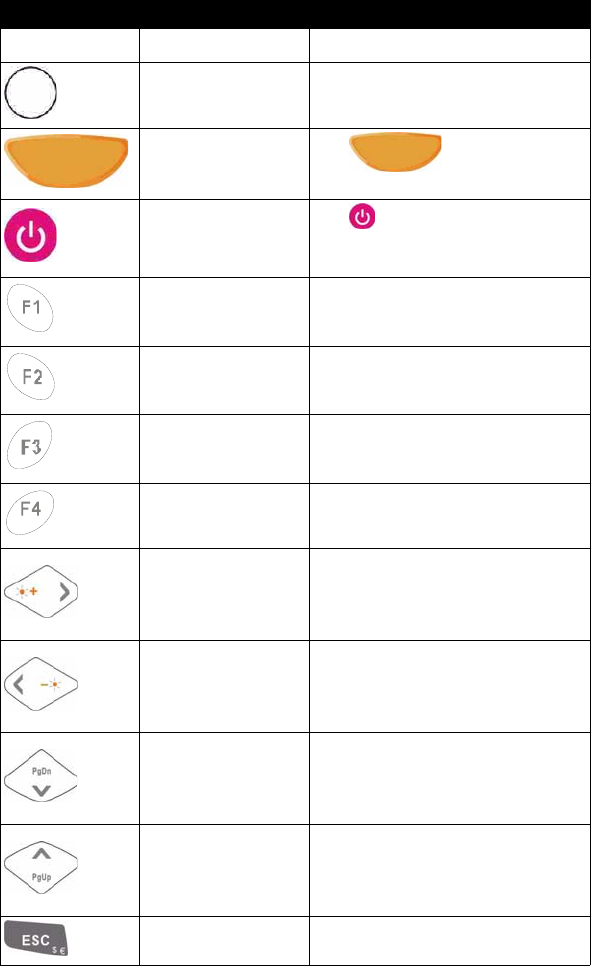Click the small magenta power icon

click(x=362, y=217)
